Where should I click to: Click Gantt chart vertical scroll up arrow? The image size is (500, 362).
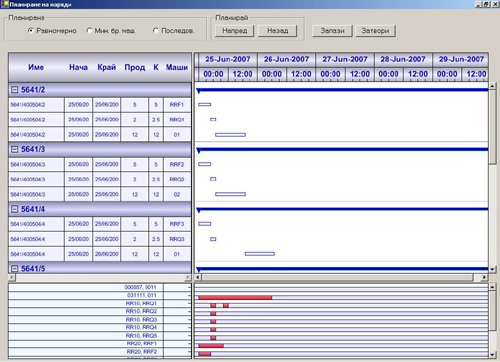(492, 86)
